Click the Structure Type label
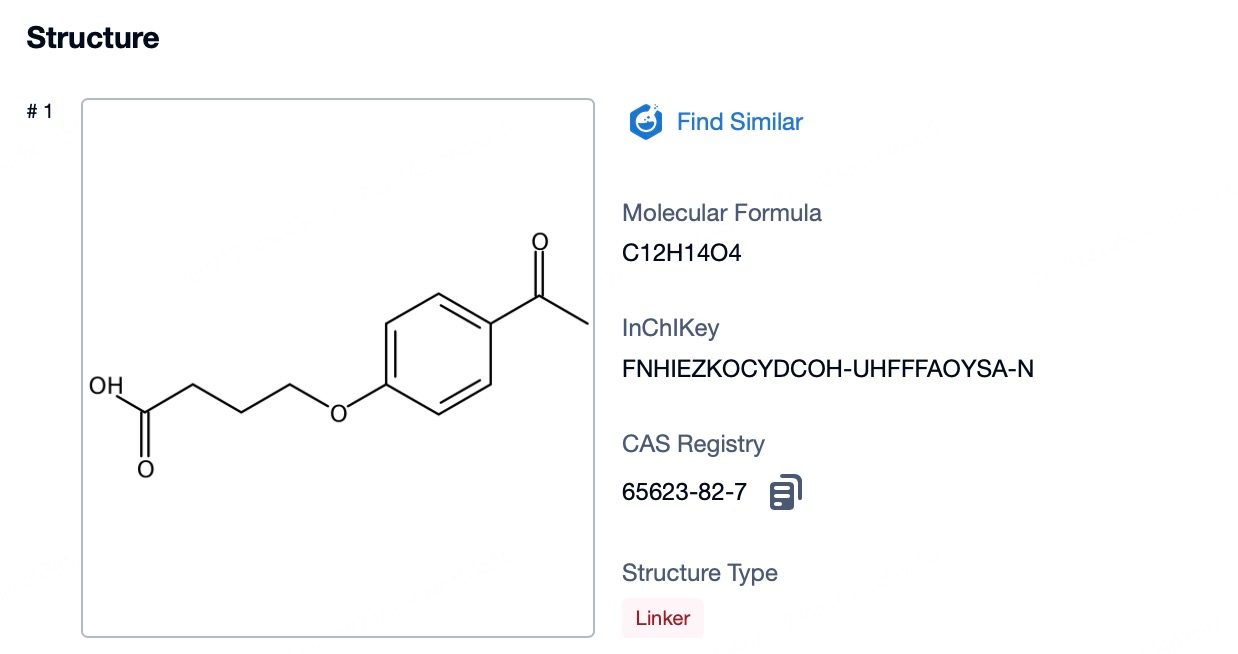The image size is (1238, 654). coord(699,573)
